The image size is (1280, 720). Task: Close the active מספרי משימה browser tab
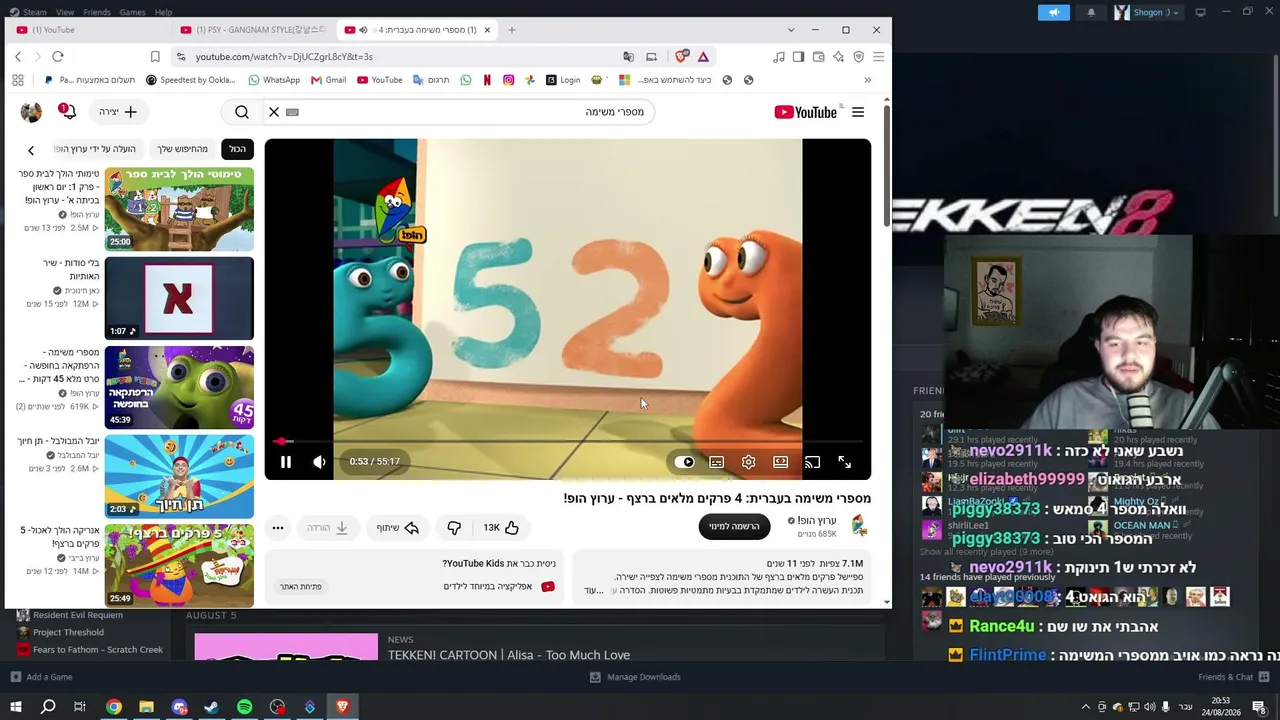(487, 30)
